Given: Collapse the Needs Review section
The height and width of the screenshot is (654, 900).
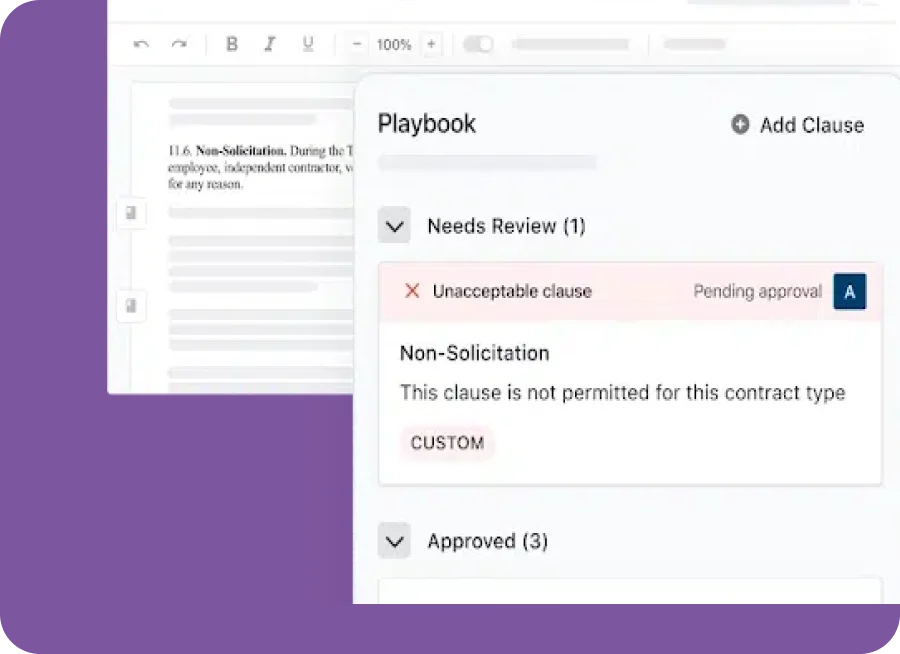Looking at the screenshot, I should 394,226.
